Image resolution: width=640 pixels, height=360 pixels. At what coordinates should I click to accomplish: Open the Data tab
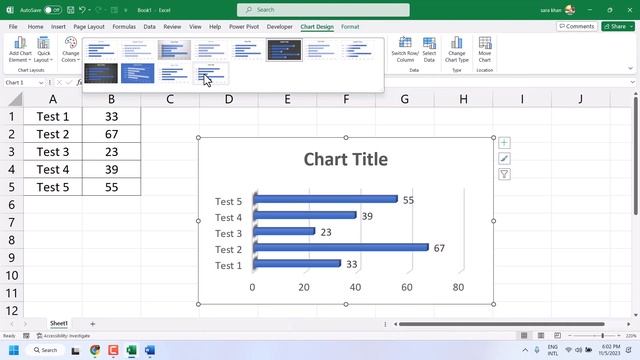point(149,27)
